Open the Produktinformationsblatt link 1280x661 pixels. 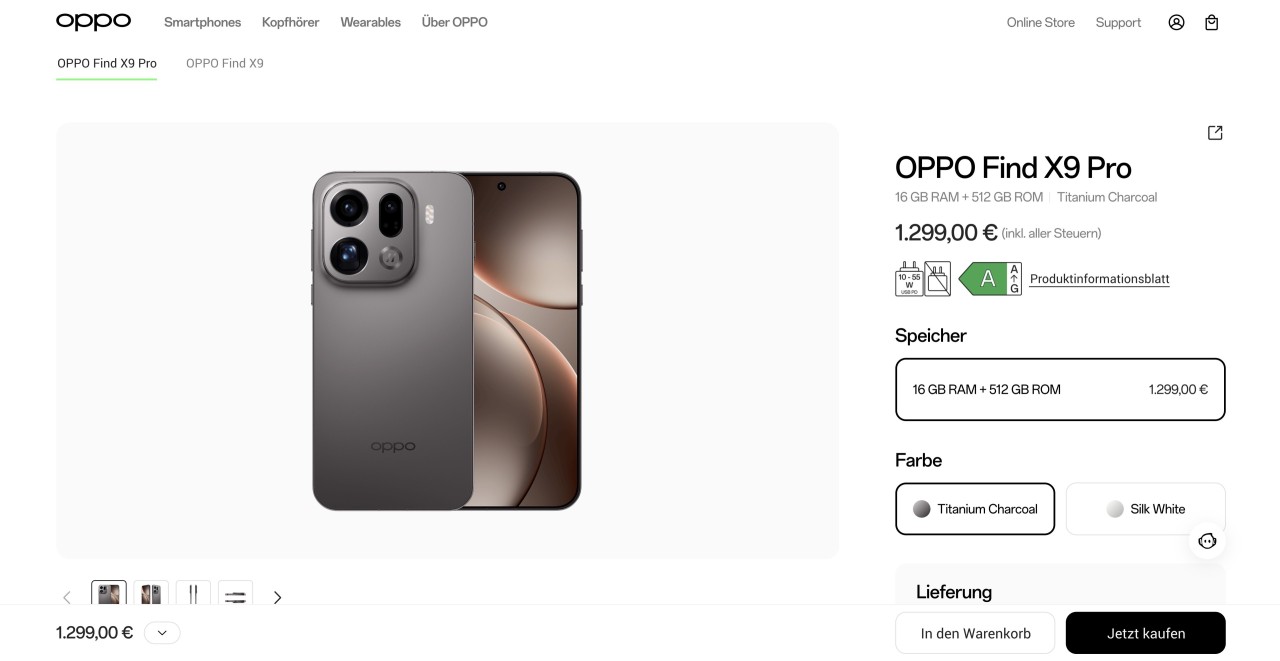coord(1099,279)
